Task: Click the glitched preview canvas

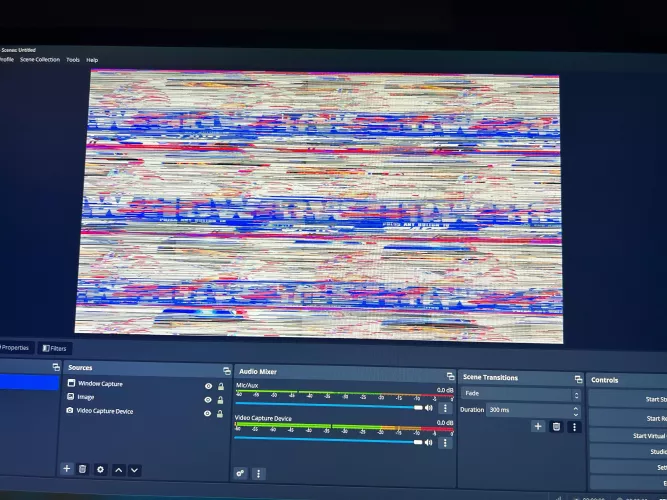Action: (320, 206)
